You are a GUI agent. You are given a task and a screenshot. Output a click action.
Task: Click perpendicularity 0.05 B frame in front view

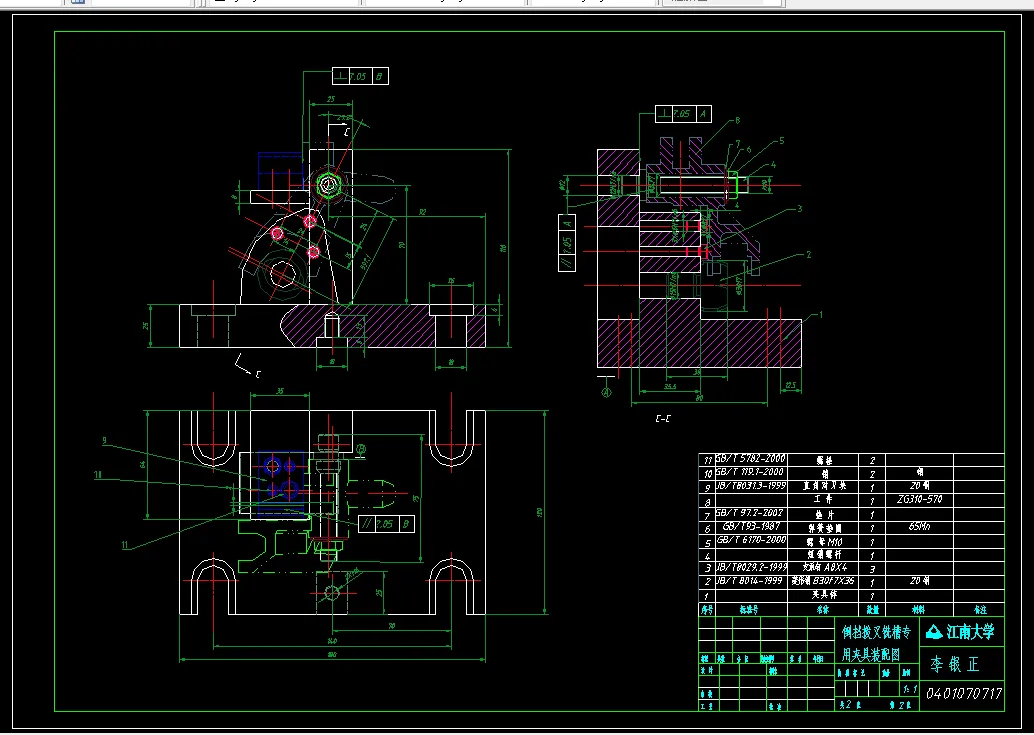click(360, 76)
